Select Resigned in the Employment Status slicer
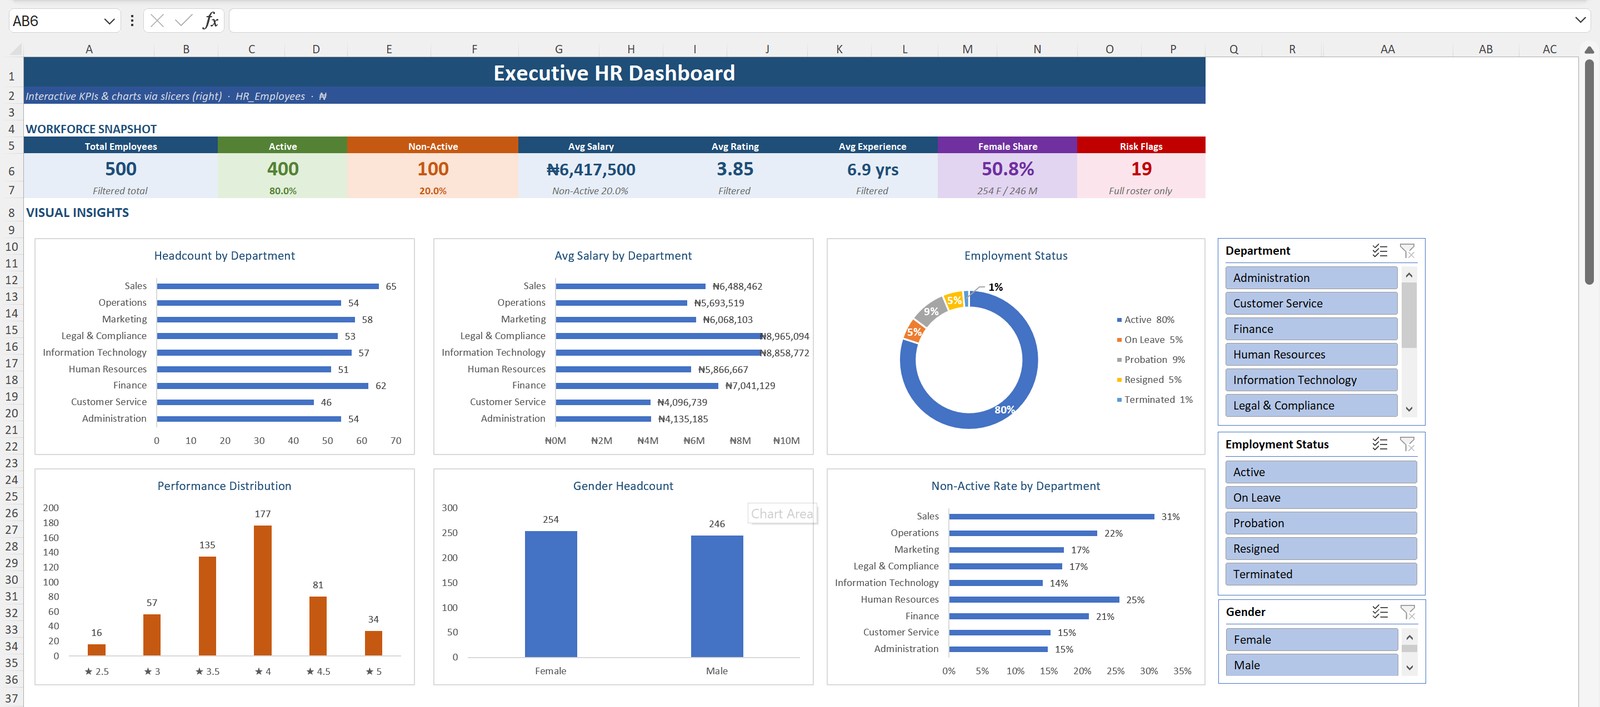This screenshot has width=1600, height=707. 1321,548
